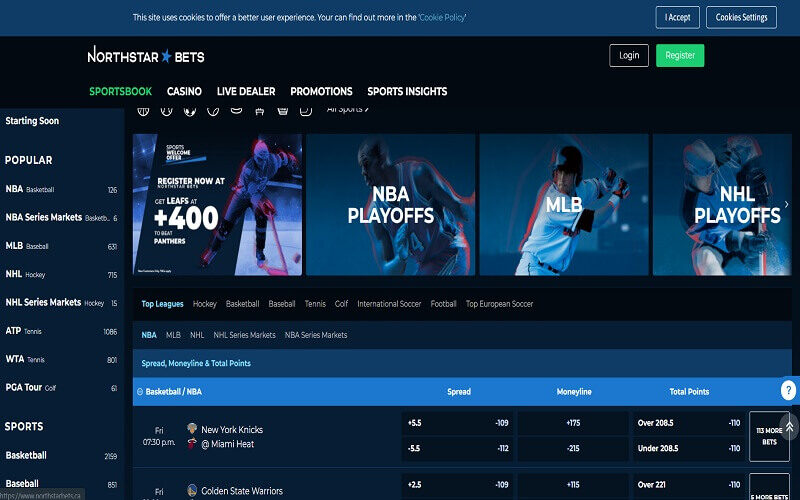Open the MLB banner
Screen dimensions: 800x500
(564, 205)
